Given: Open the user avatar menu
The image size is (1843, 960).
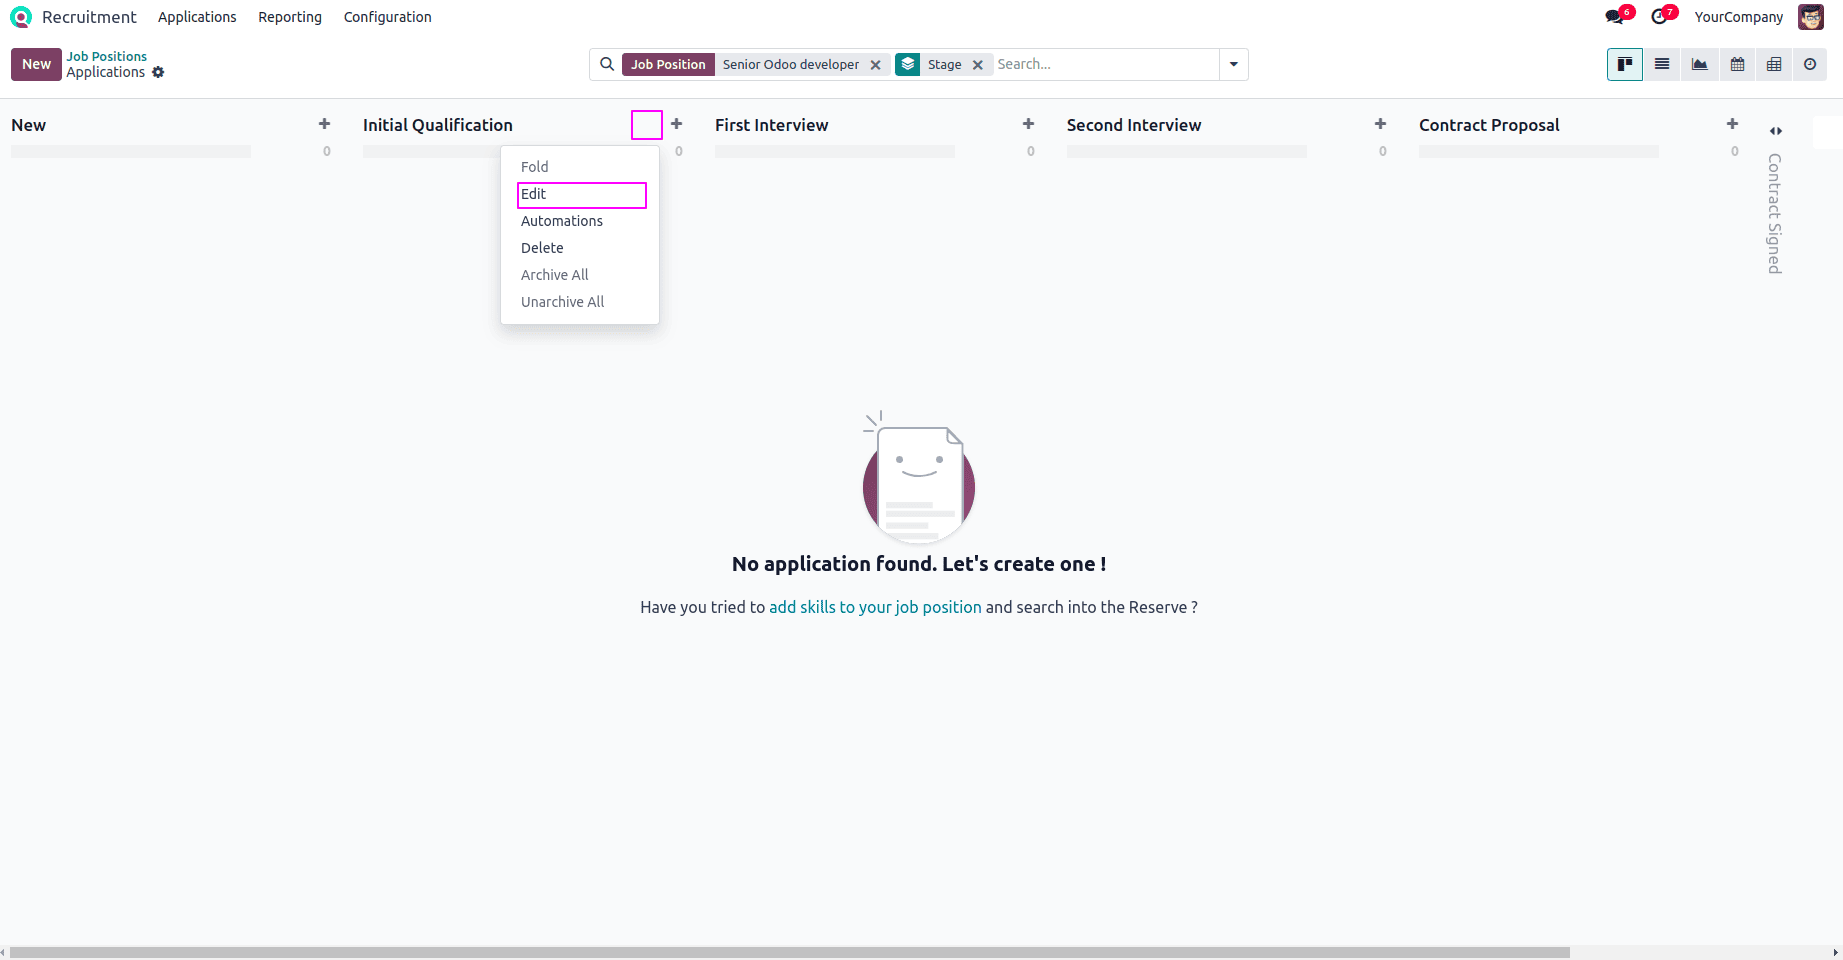Looking at the screenshot, I should point(1811,17).
